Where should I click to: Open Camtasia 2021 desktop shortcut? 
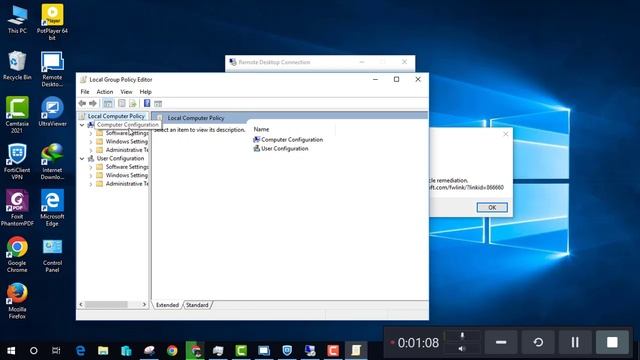17,115
